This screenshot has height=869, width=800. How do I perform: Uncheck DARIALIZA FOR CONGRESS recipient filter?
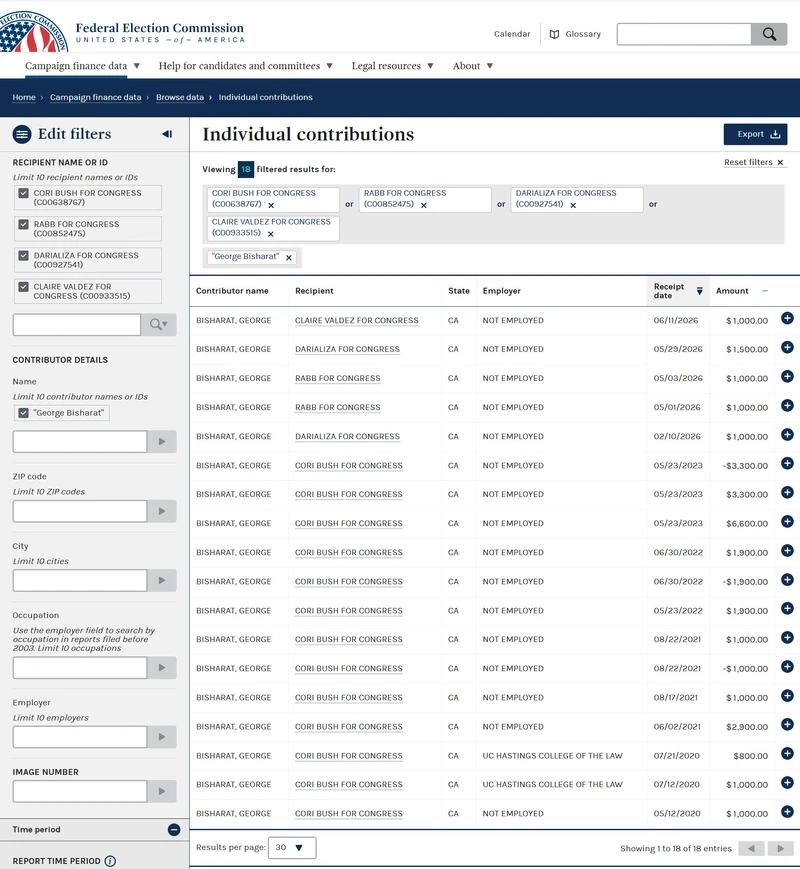pyautogui.click(x=23, y=255)
